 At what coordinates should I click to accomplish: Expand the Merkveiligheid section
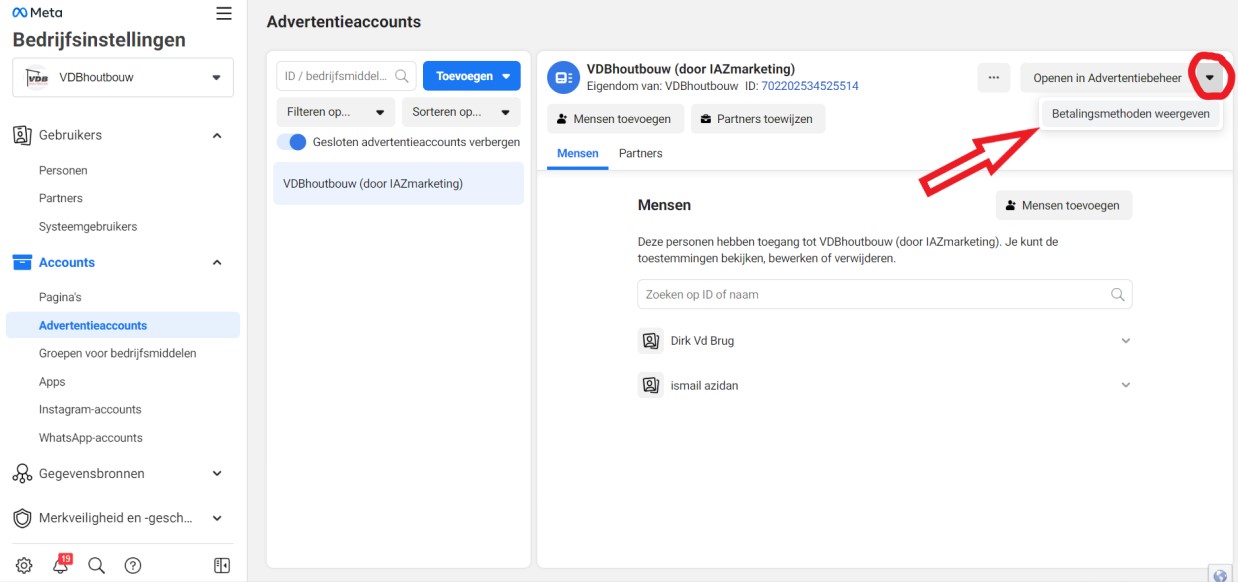click(x=217, y=518)
